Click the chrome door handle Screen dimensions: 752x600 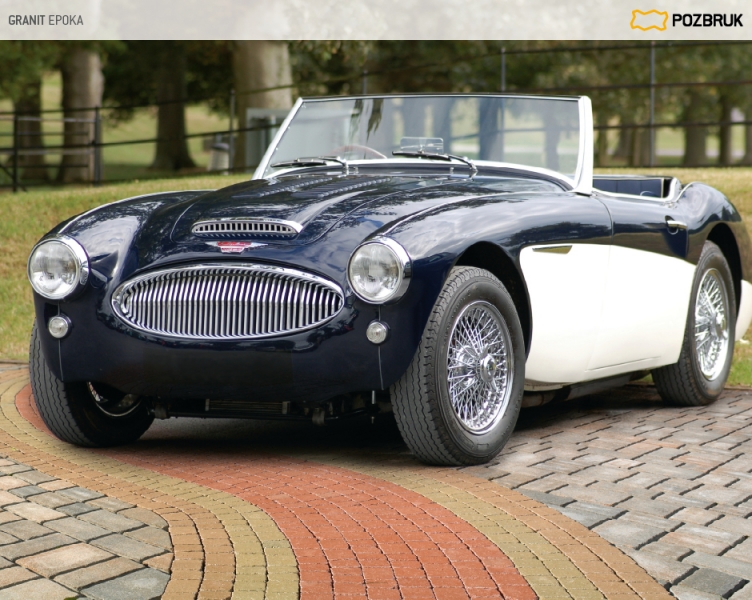click(x=676, y=224)
